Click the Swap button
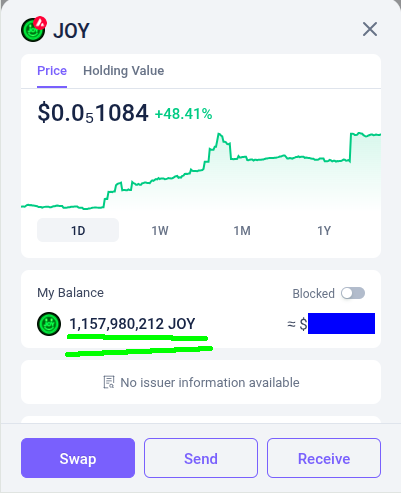 point(78,458)
